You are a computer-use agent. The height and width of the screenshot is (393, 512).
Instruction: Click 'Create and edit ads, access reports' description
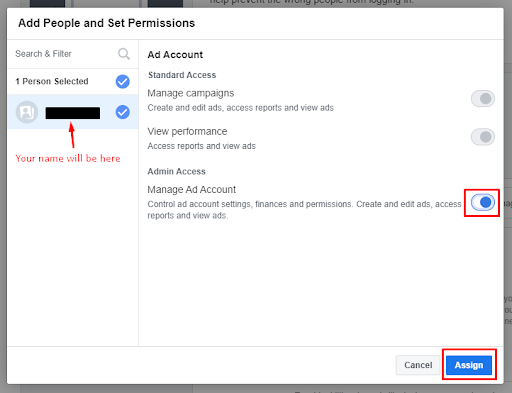[x=241, y=108]
